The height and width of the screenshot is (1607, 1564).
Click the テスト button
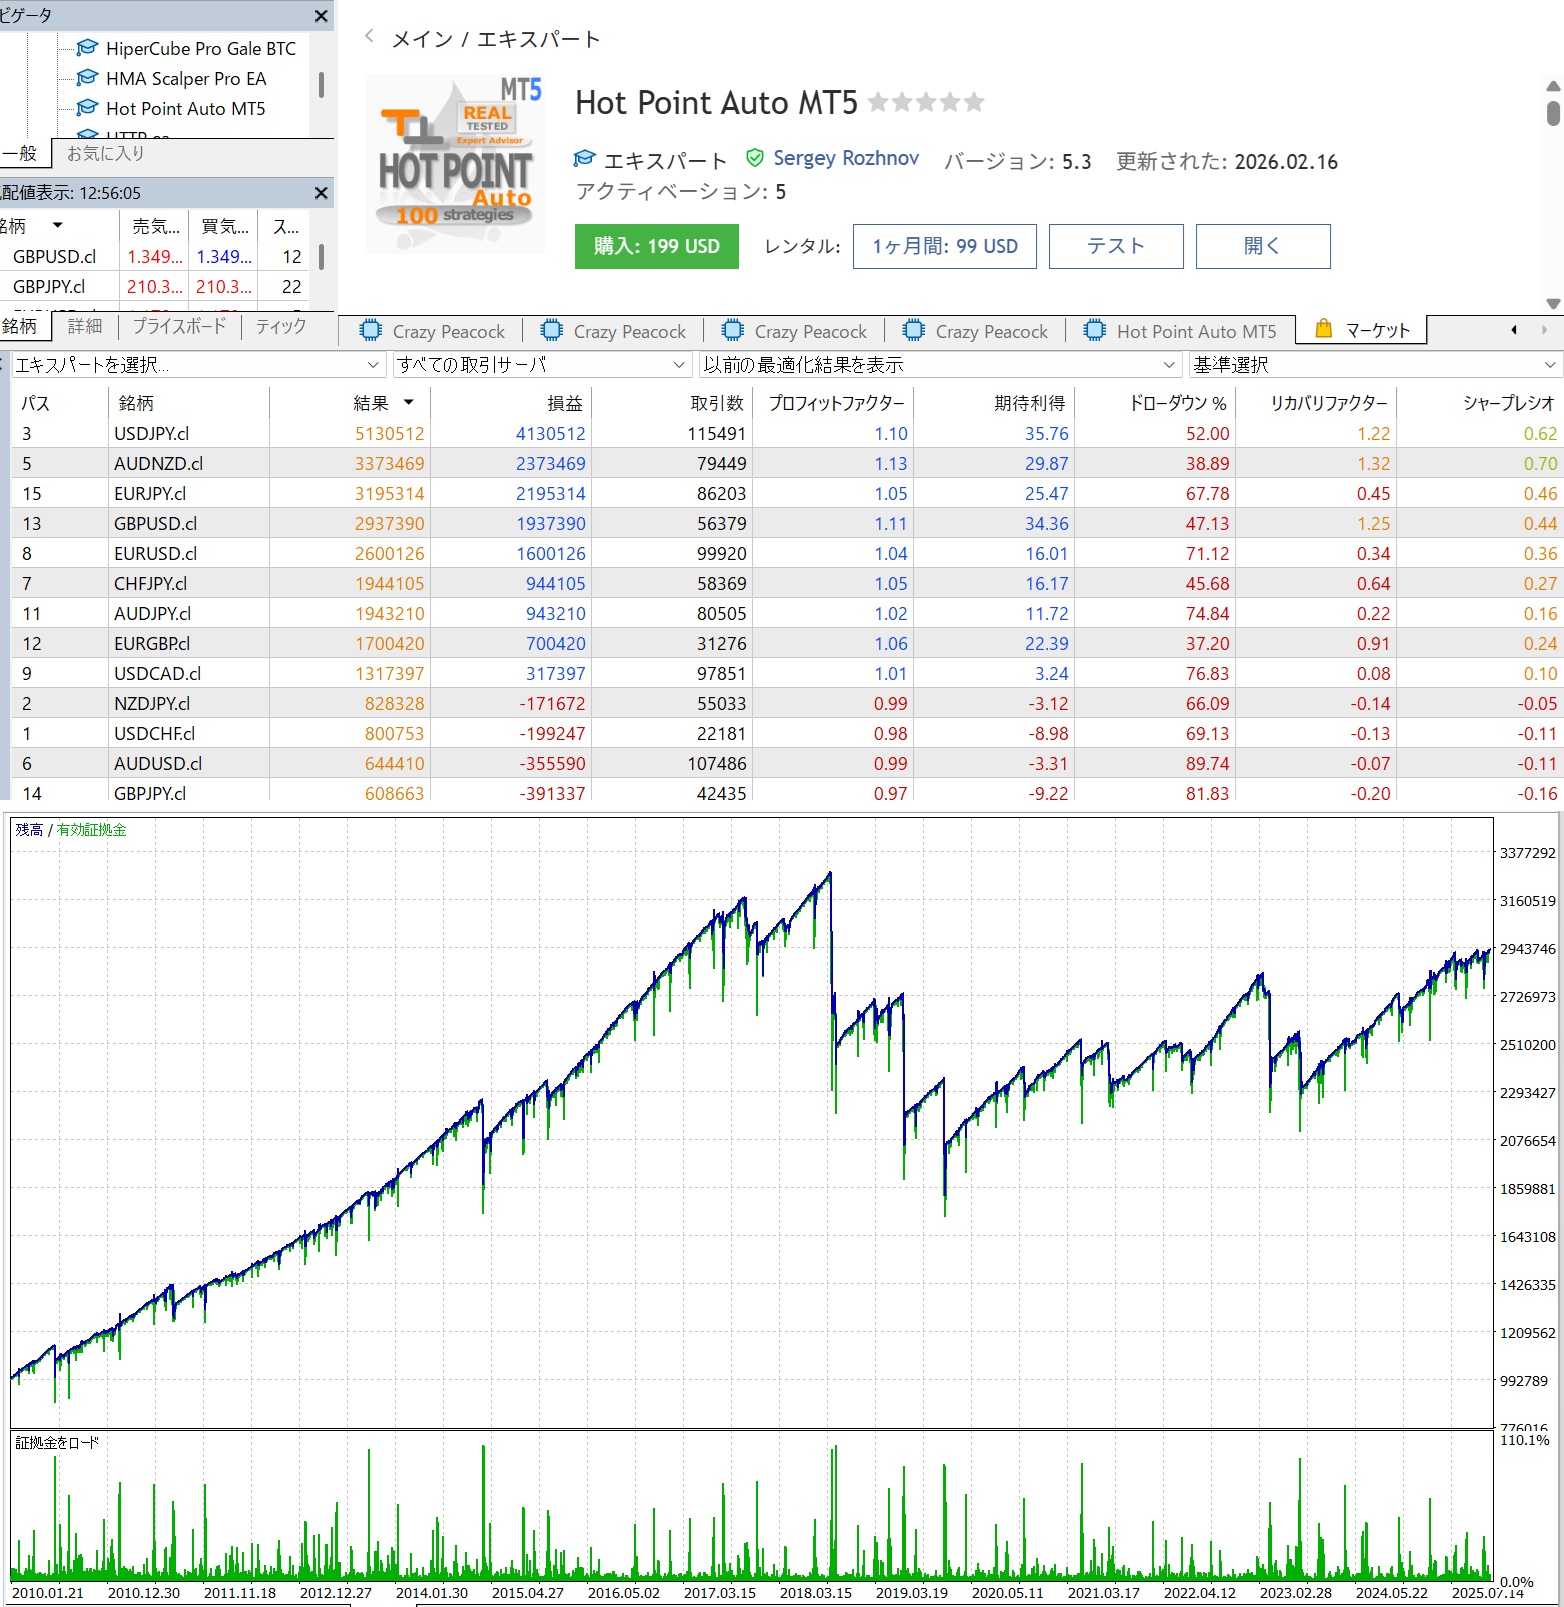click(1116, 246)
